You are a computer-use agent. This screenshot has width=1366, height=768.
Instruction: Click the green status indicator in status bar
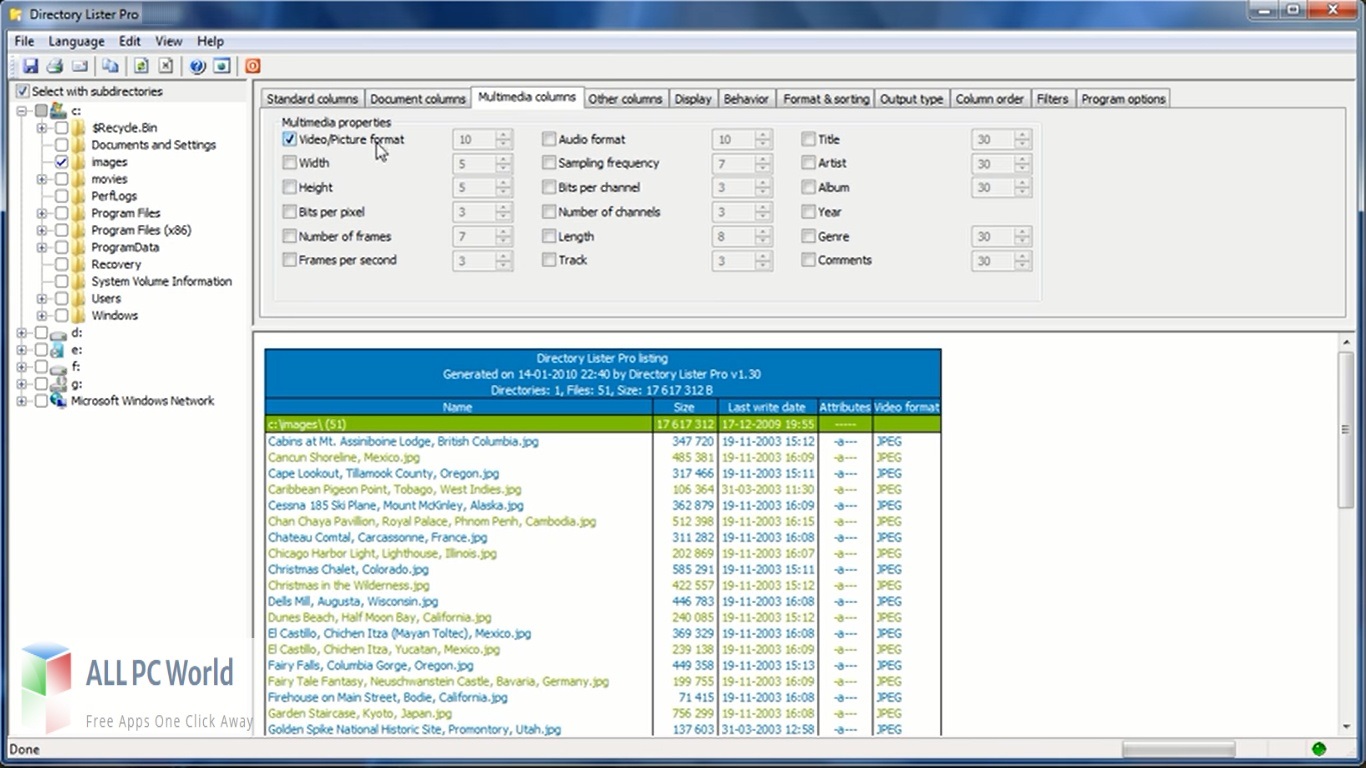1319,749
